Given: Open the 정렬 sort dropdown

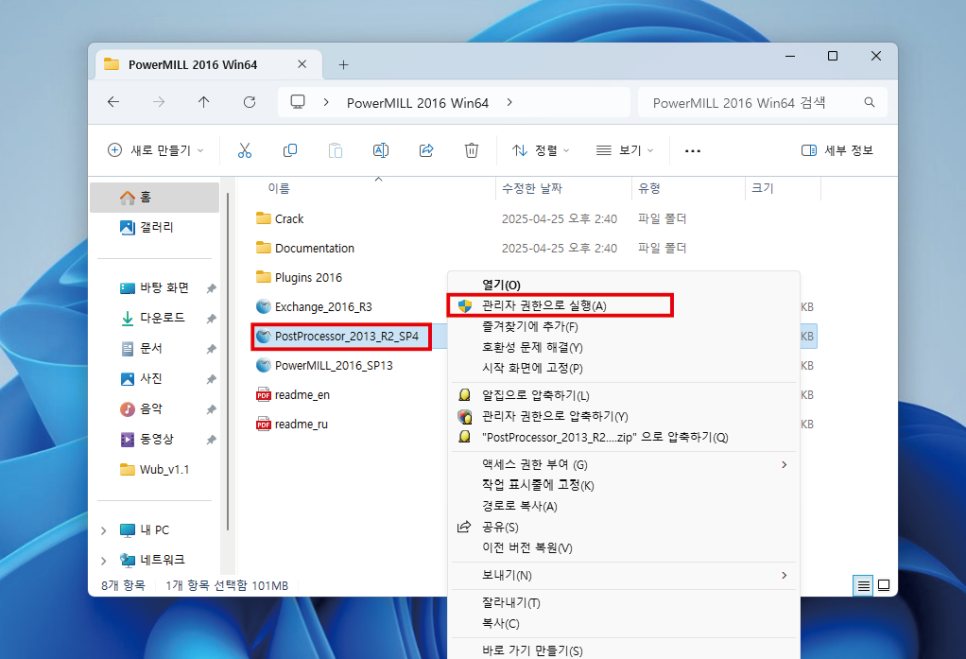Looking at the screenshot, I should tap(540, 150).
